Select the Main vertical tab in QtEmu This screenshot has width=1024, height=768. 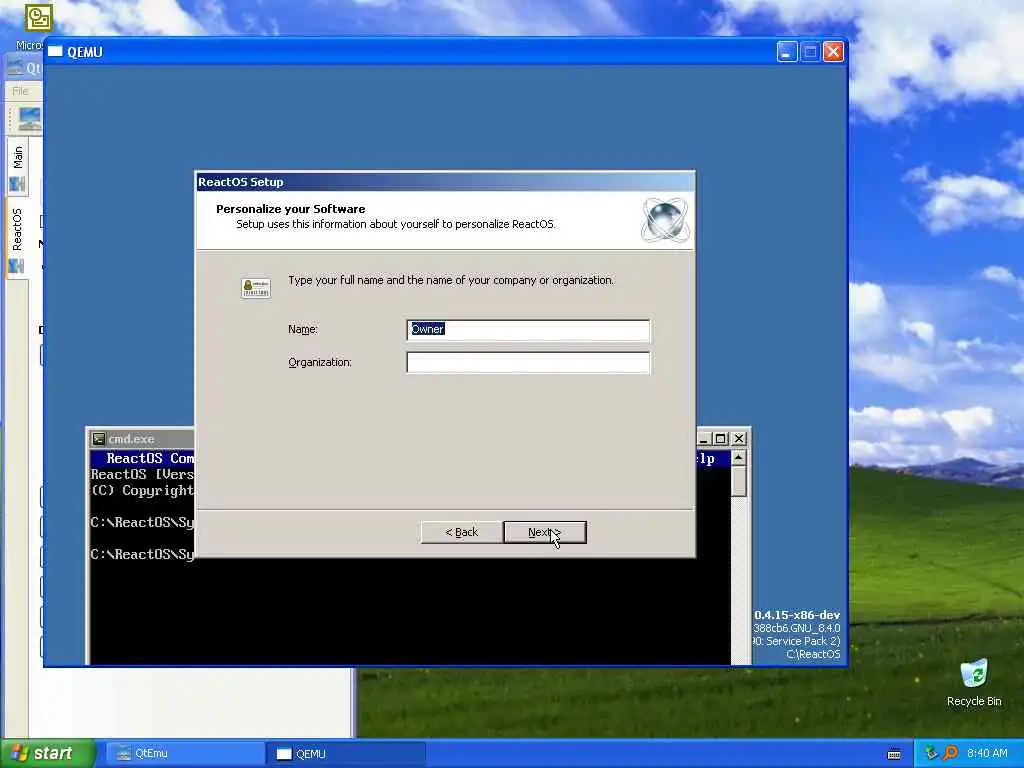pos(18,166)
